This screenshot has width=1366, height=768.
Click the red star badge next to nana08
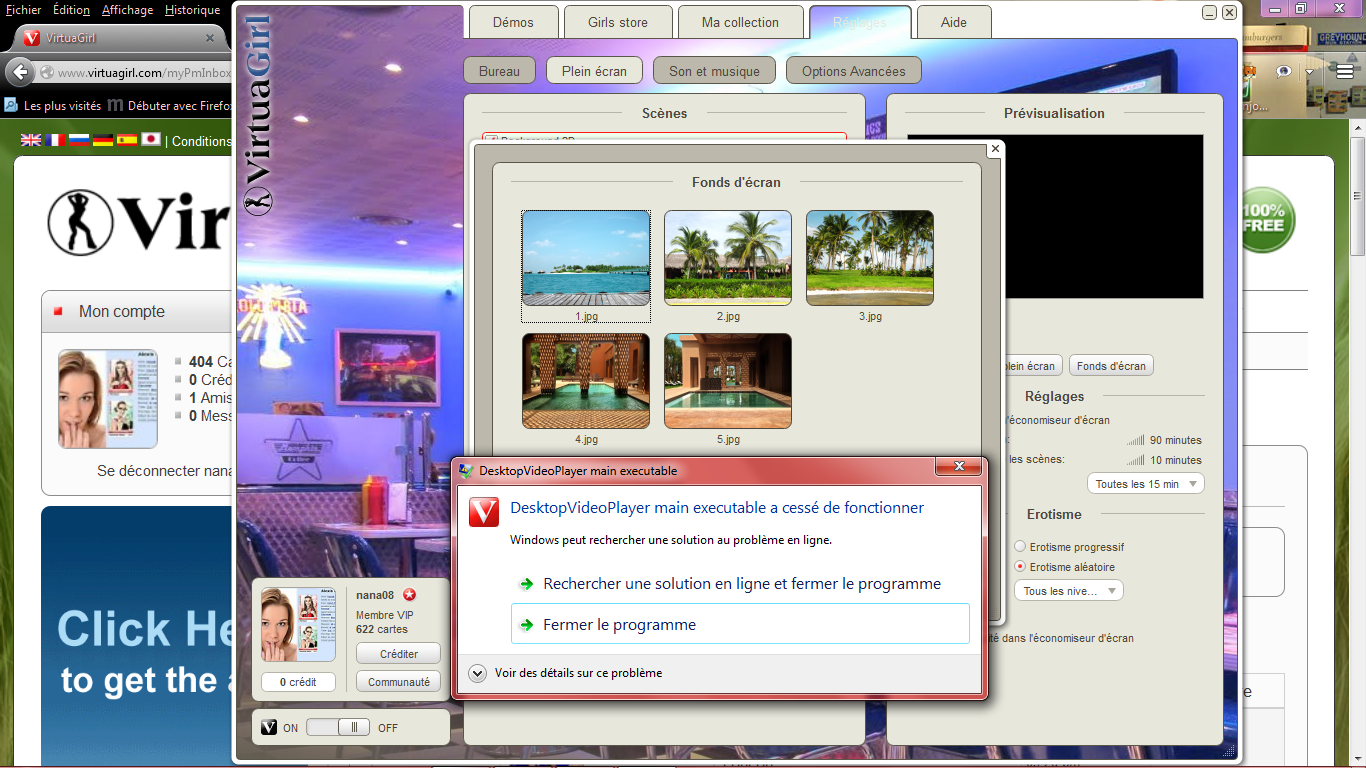pyautogui.click(x=409, y=594)
